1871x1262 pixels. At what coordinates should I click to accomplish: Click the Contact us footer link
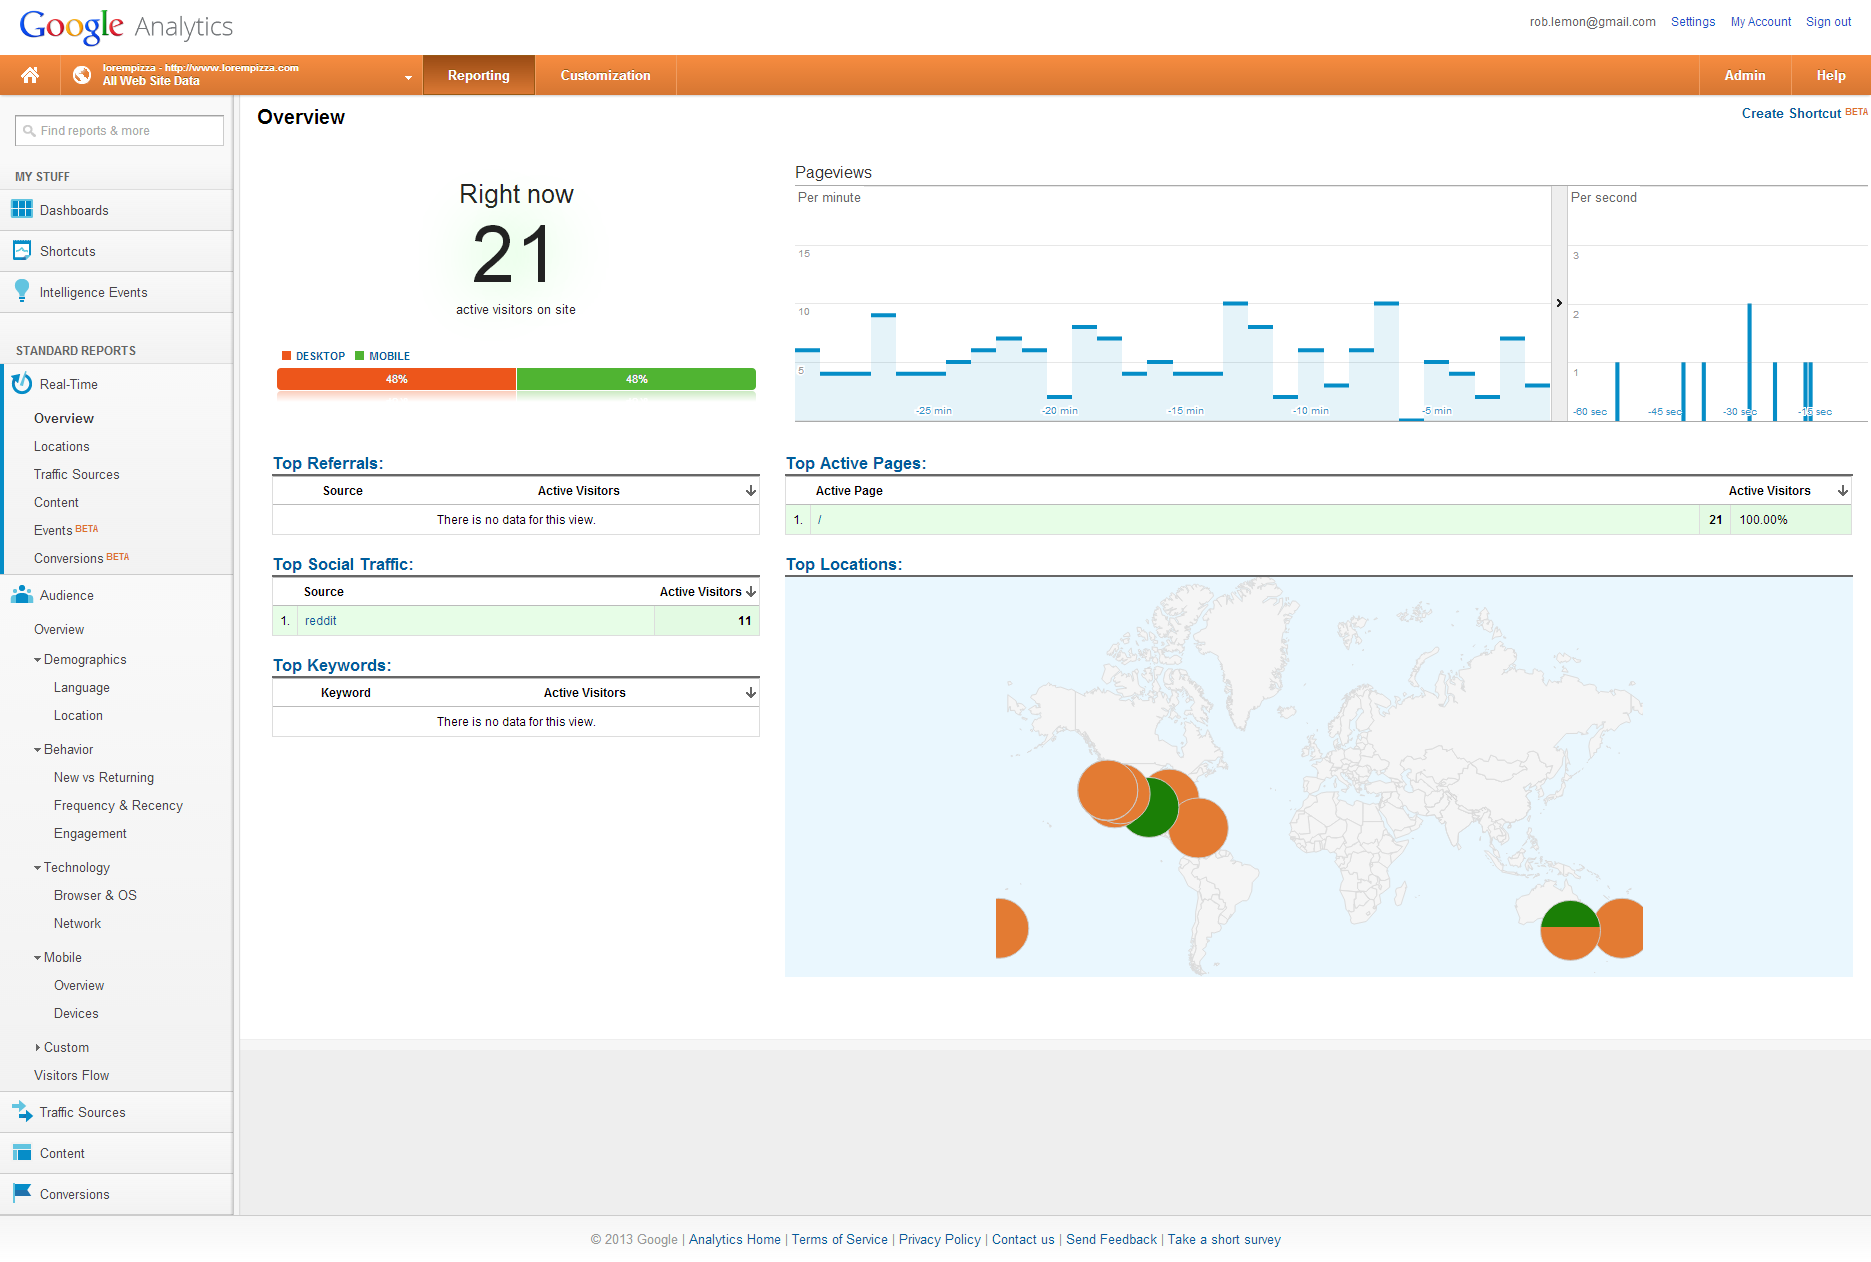pos(1023,1240)
